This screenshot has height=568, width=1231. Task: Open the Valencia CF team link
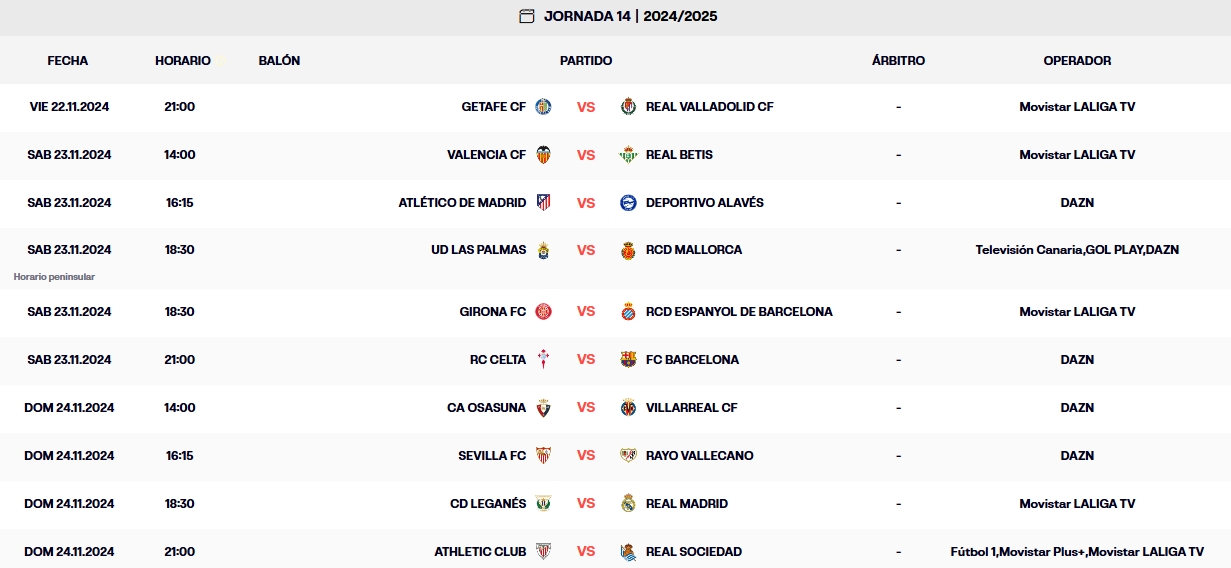pos(486,155)
